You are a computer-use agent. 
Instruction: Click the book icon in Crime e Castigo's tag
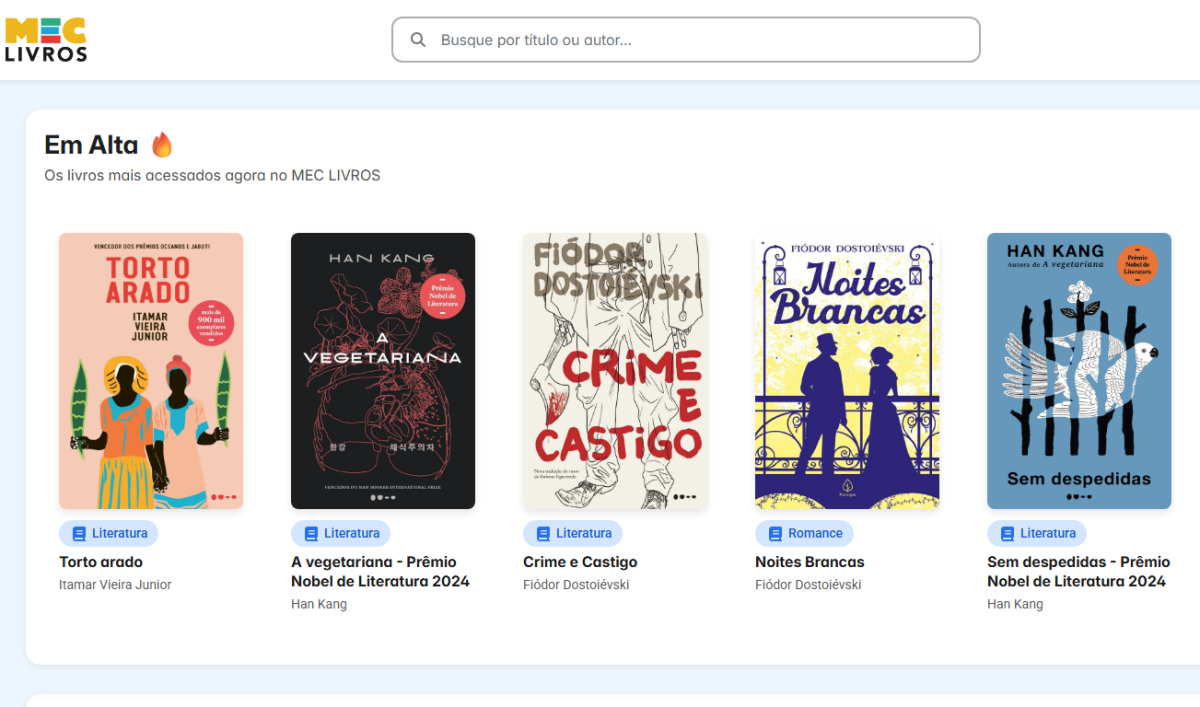(x=543, y=534)
